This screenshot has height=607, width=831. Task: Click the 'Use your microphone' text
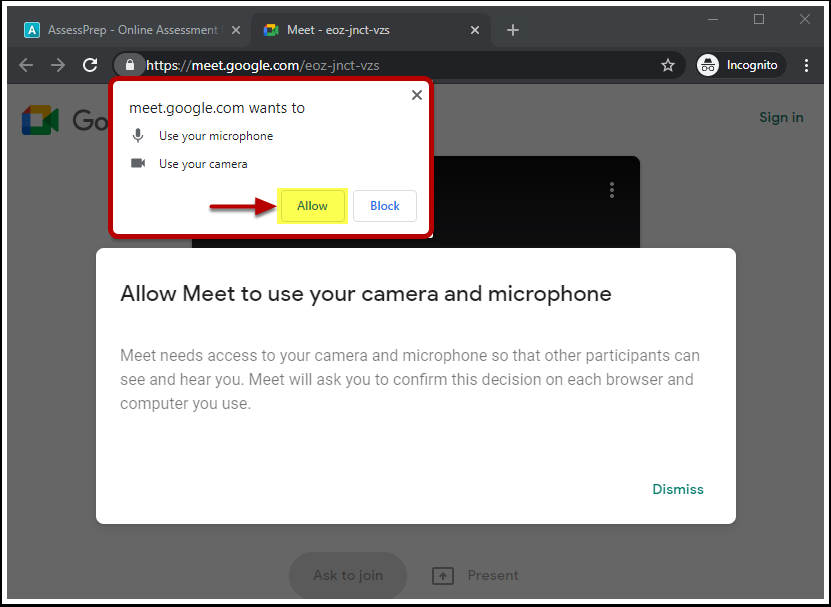tap(216, 136)
